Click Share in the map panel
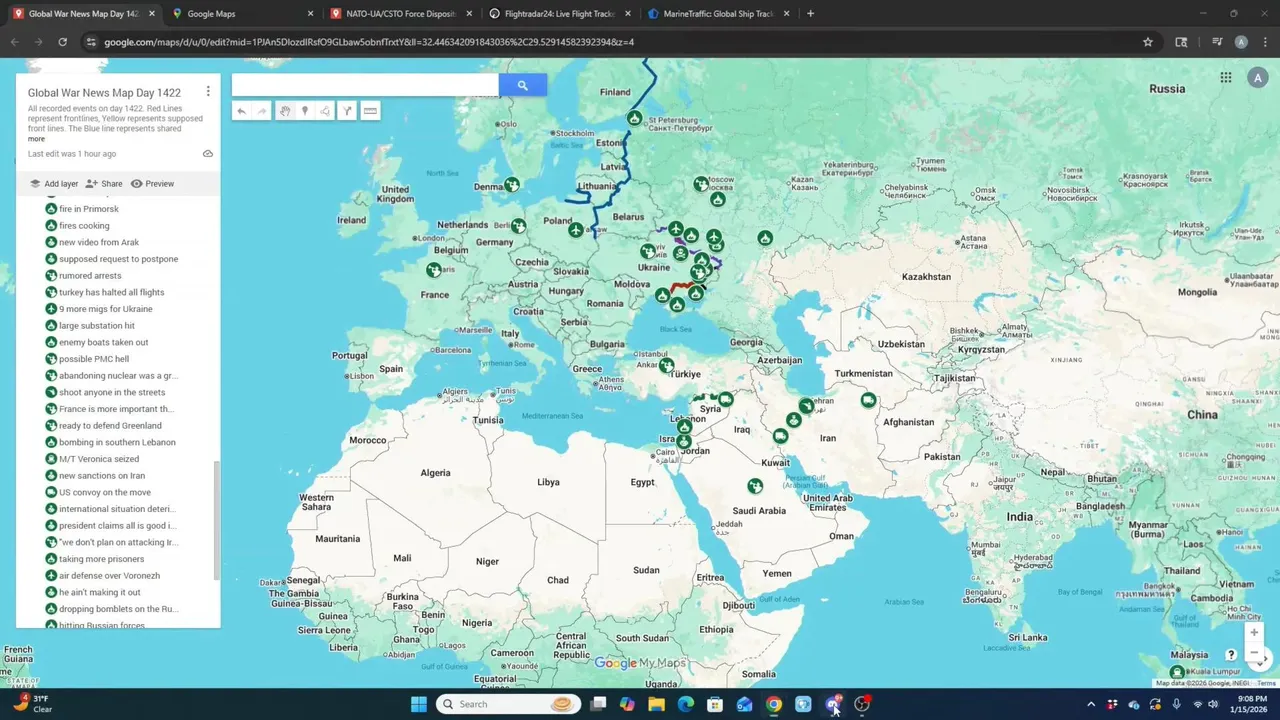 pyautogui.click(x=104, y=184)
